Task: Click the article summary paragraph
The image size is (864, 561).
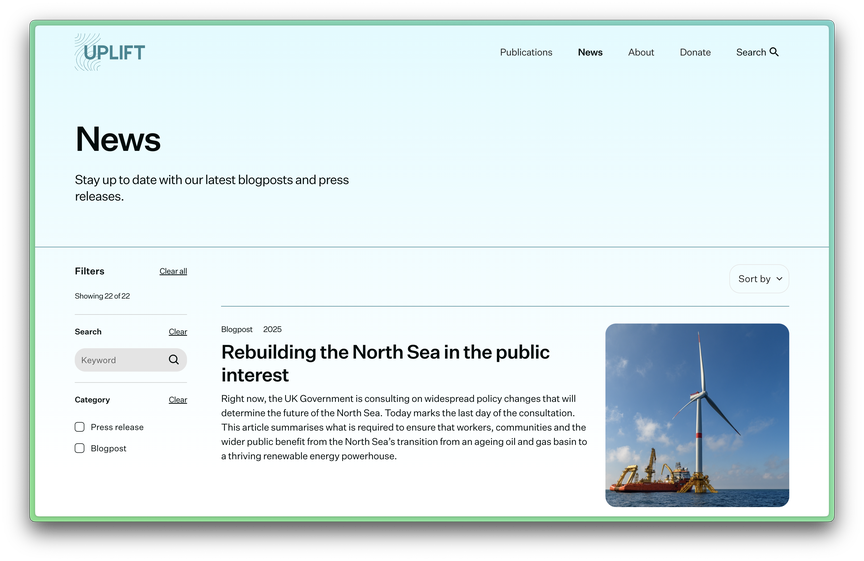Action: click(x=404, y=427)
